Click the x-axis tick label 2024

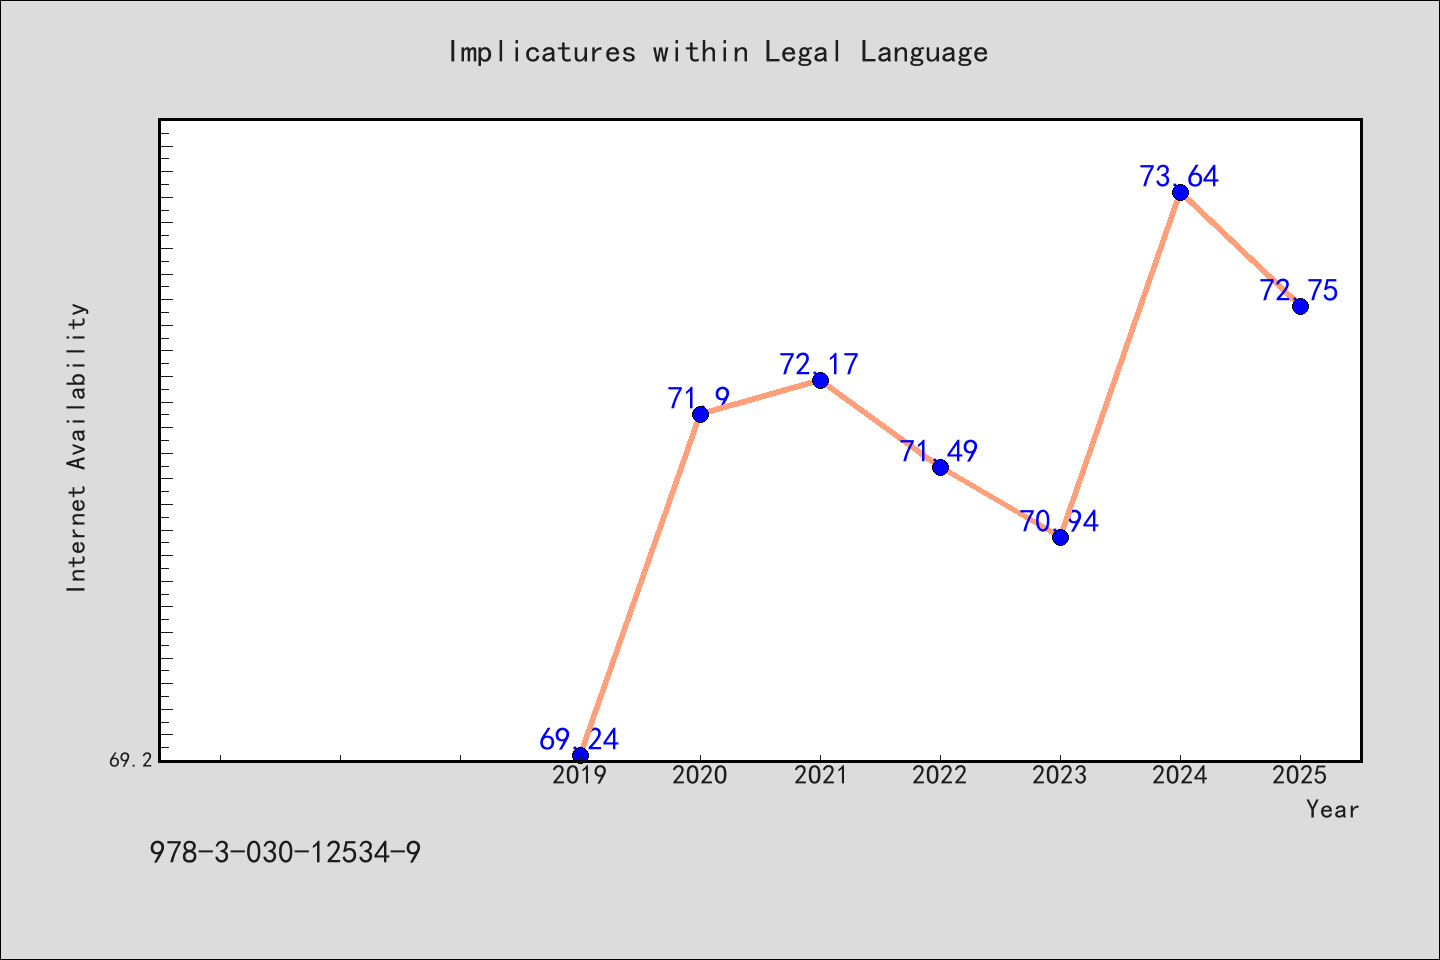pos(1180,775)
